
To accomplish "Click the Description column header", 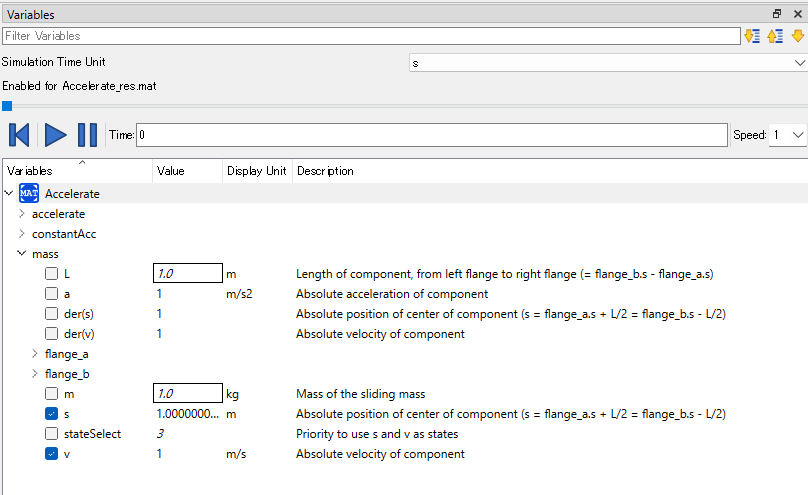I will pos(325,171).
